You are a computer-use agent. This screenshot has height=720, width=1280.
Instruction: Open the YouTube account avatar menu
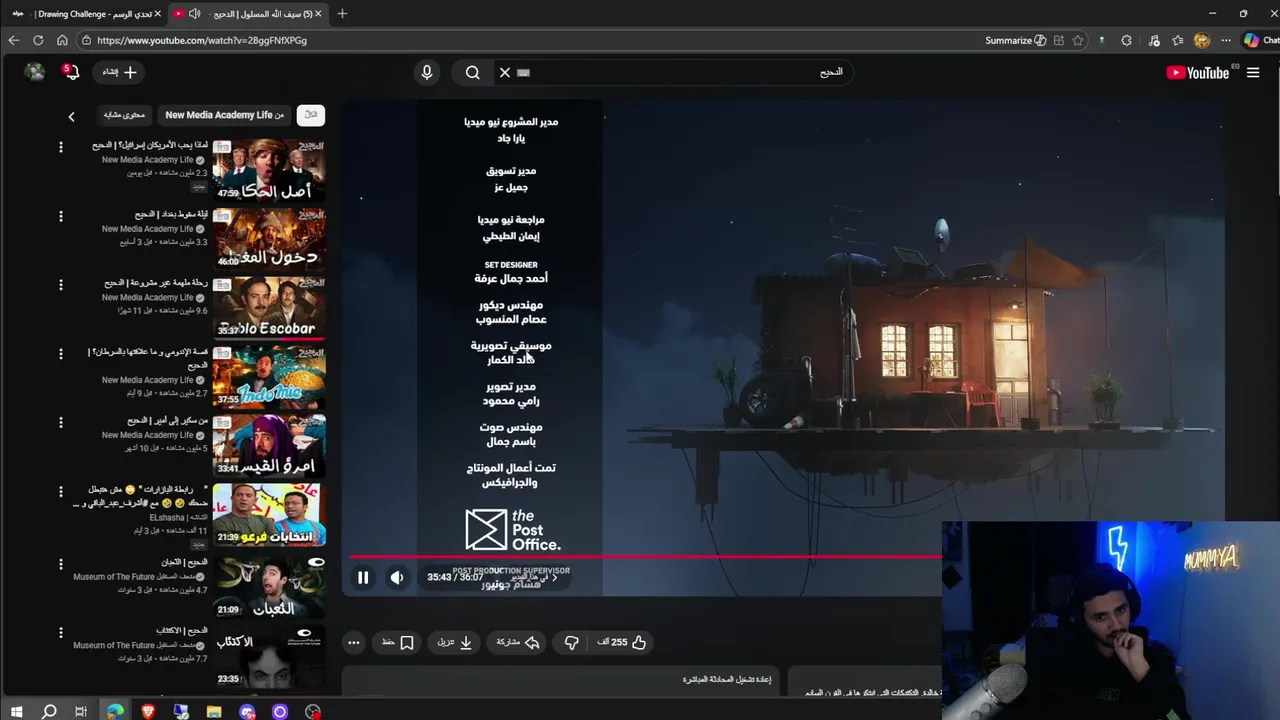(35, 72)
